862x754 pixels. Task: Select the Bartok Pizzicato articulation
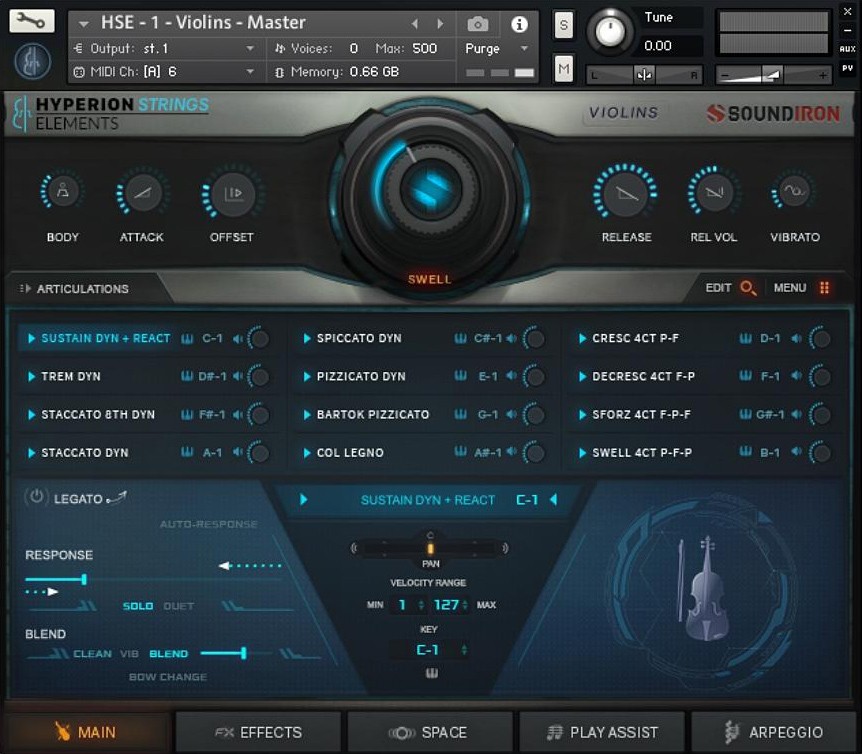point(373,414)
